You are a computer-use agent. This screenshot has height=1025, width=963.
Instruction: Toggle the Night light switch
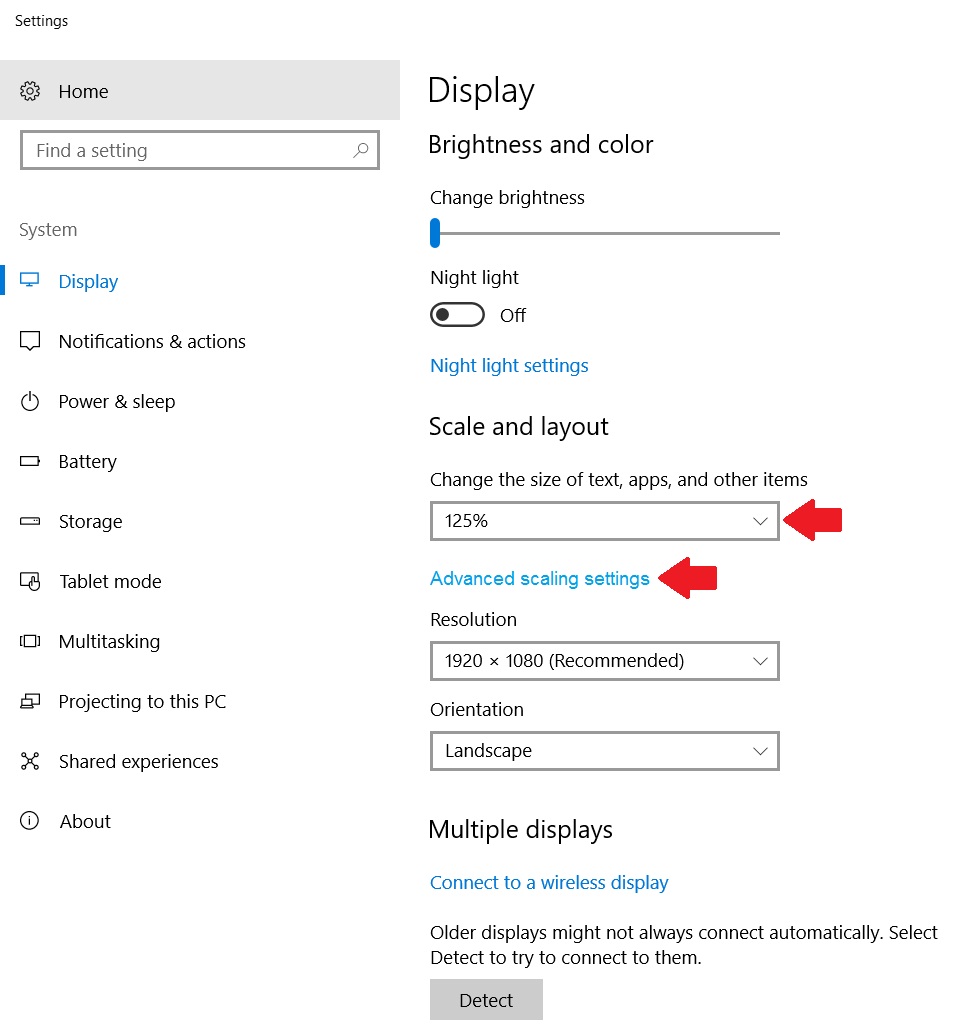coord(457,314)
